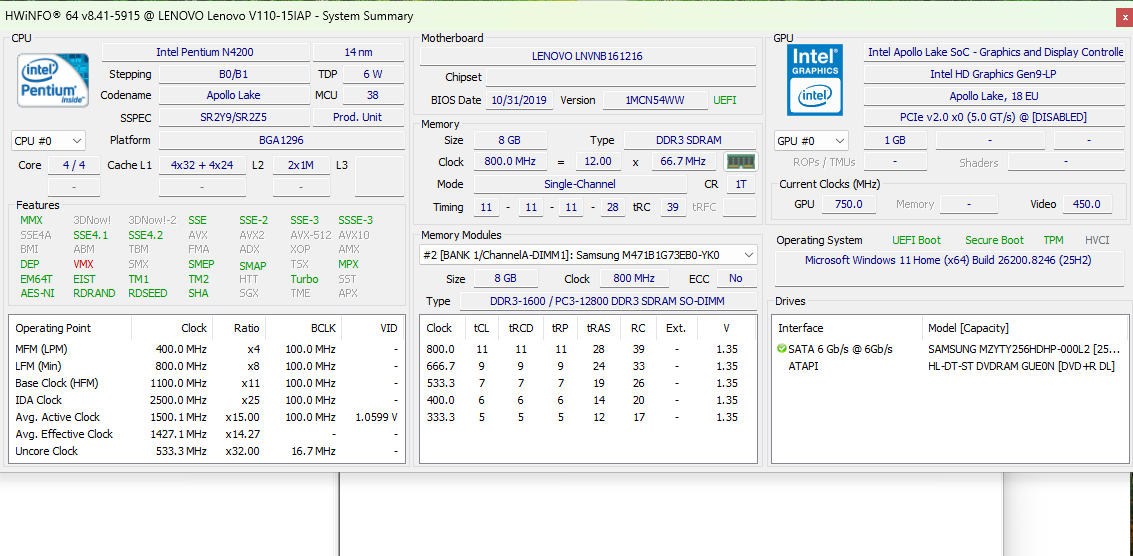Image resolution: width=1133 pixels, height=556 pixels.
Task: Select the HL-DT-ST DVDRAM GUE0N drive row
Action: click(949, 366)
